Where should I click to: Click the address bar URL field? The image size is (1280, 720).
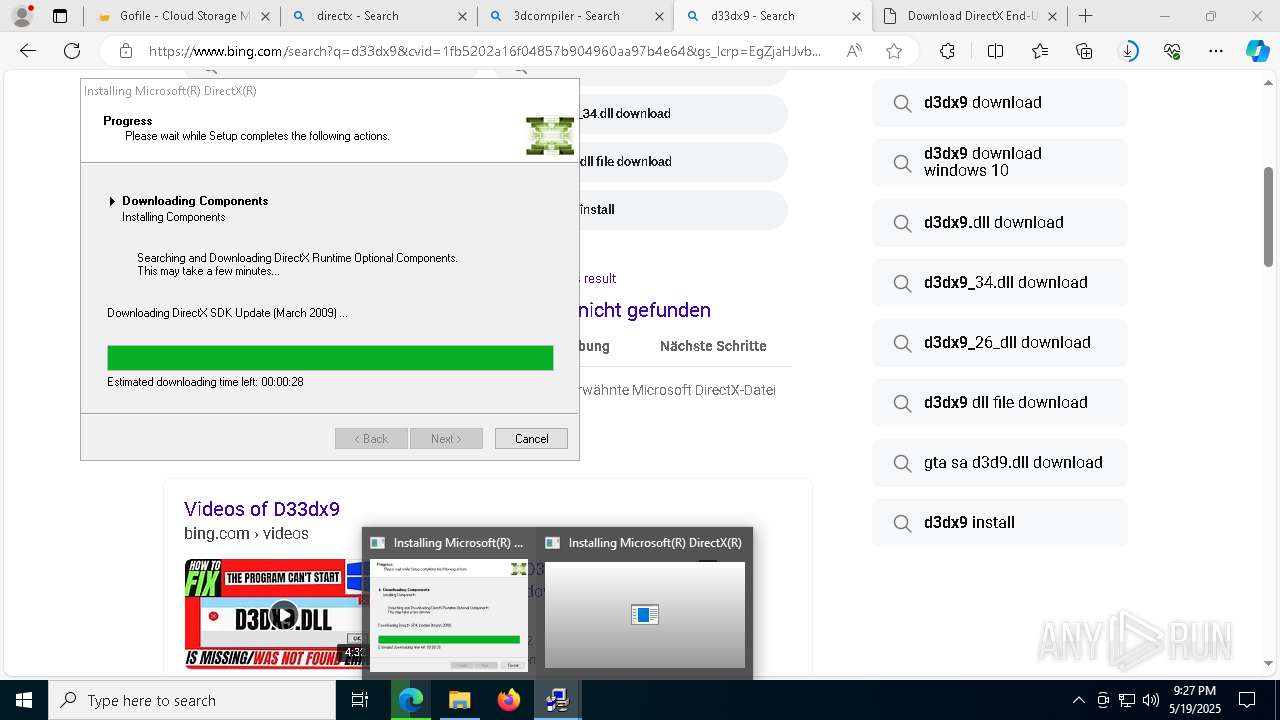click(485, 51)
